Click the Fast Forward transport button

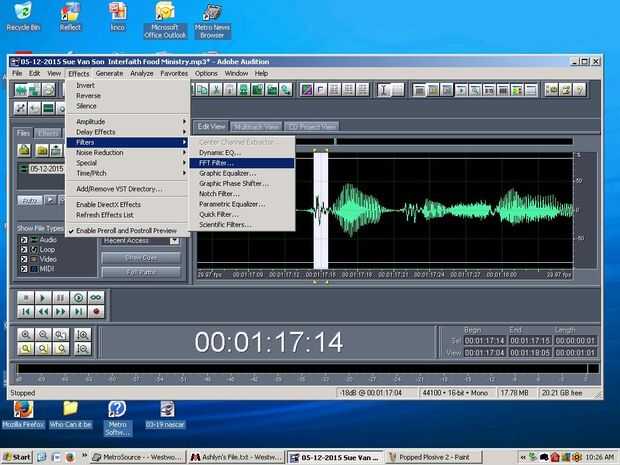point(60,312)
